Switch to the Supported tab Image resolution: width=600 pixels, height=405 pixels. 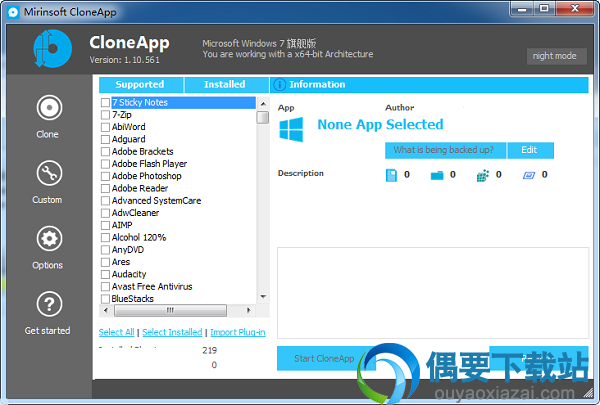click(141, 85)
